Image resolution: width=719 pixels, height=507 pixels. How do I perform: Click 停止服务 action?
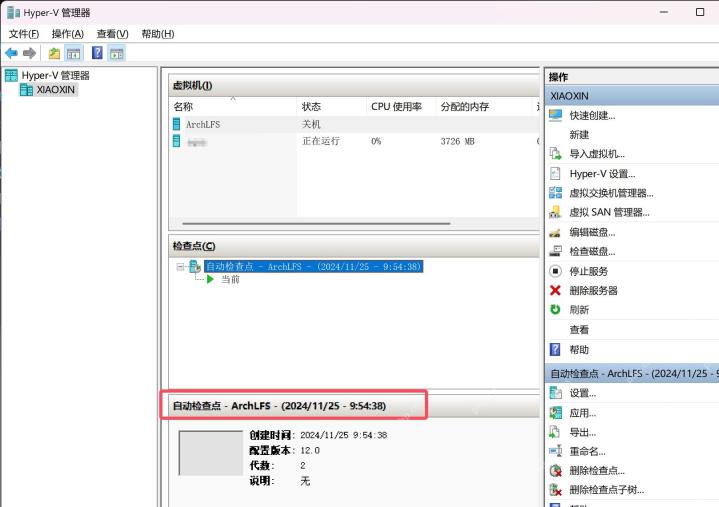point(588,271)
